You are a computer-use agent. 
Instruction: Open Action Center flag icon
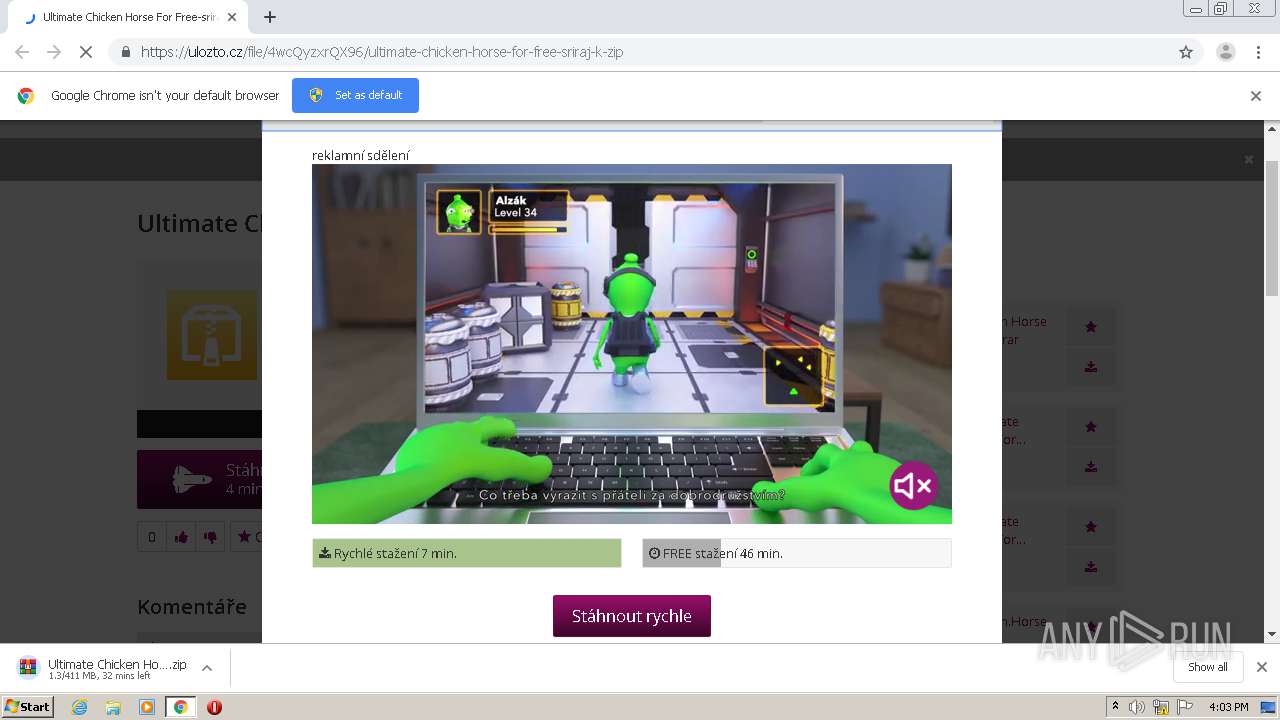1185,707
